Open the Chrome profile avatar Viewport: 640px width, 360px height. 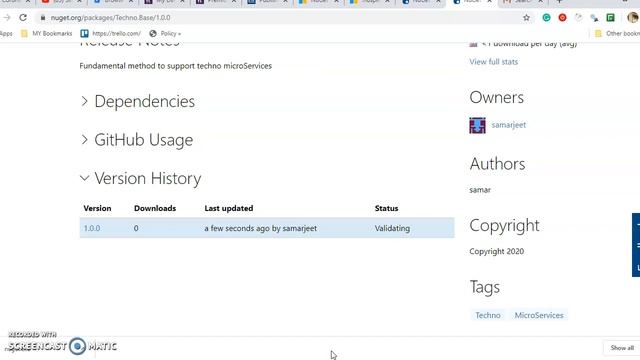(633, 17)
